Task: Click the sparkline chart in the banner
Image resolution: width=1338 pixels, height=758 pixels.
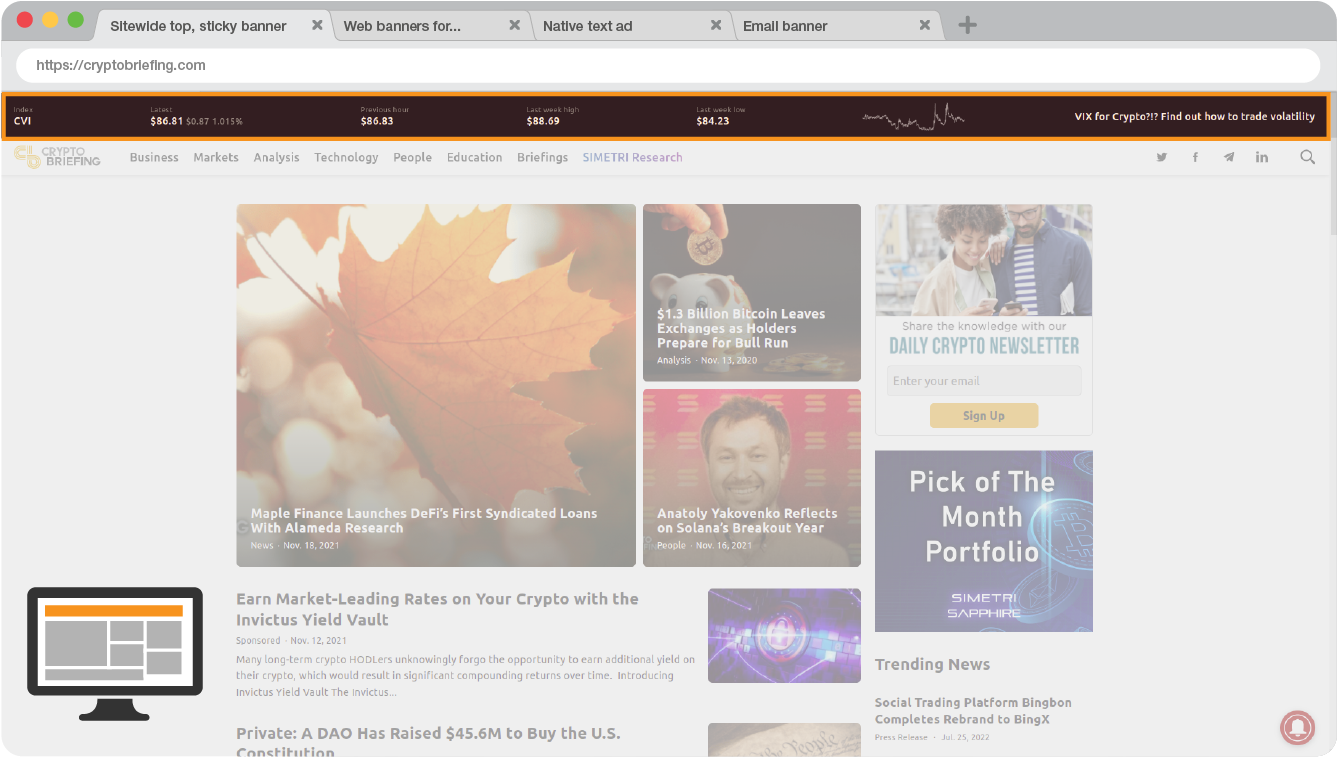Action: click(913, 118)
